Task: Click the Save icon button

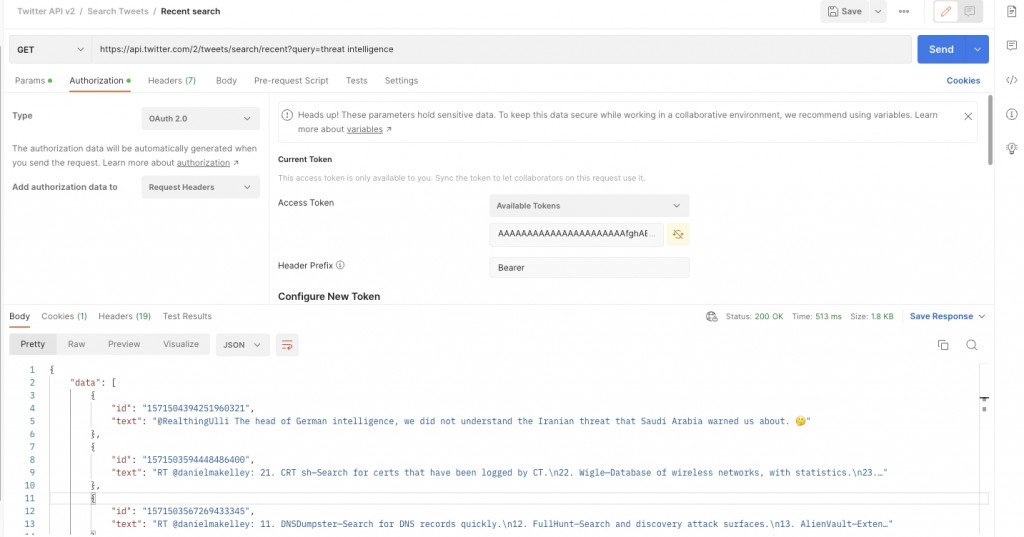Action: 844,11
